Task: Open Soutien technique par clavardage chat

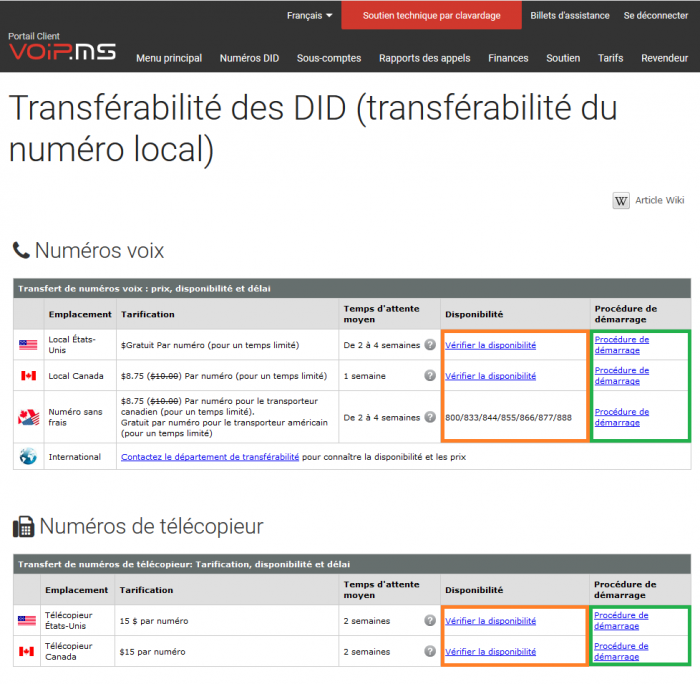Action: pos(431,15)
